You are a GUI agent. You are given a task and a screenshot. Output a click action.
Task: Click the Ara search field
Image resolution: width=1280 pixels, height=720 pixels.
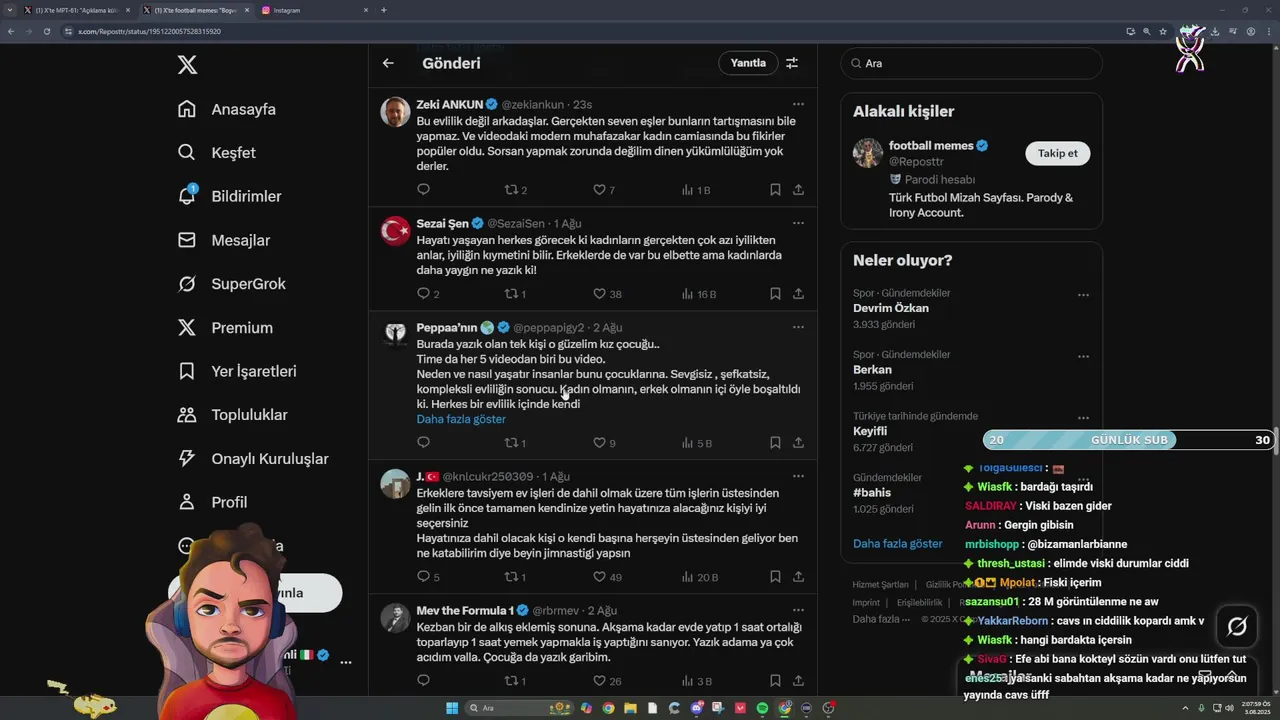click(971, 63)
